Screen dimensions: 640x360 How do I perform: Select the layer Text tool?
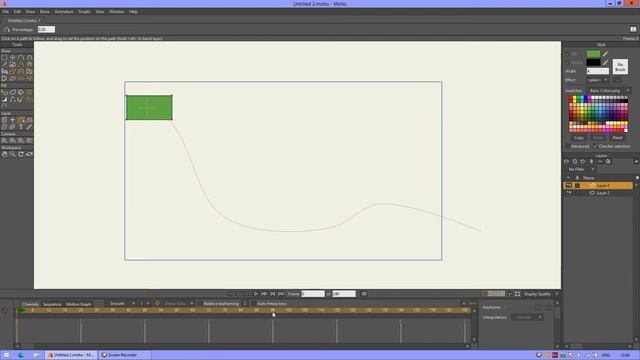[x=21, y=127]
